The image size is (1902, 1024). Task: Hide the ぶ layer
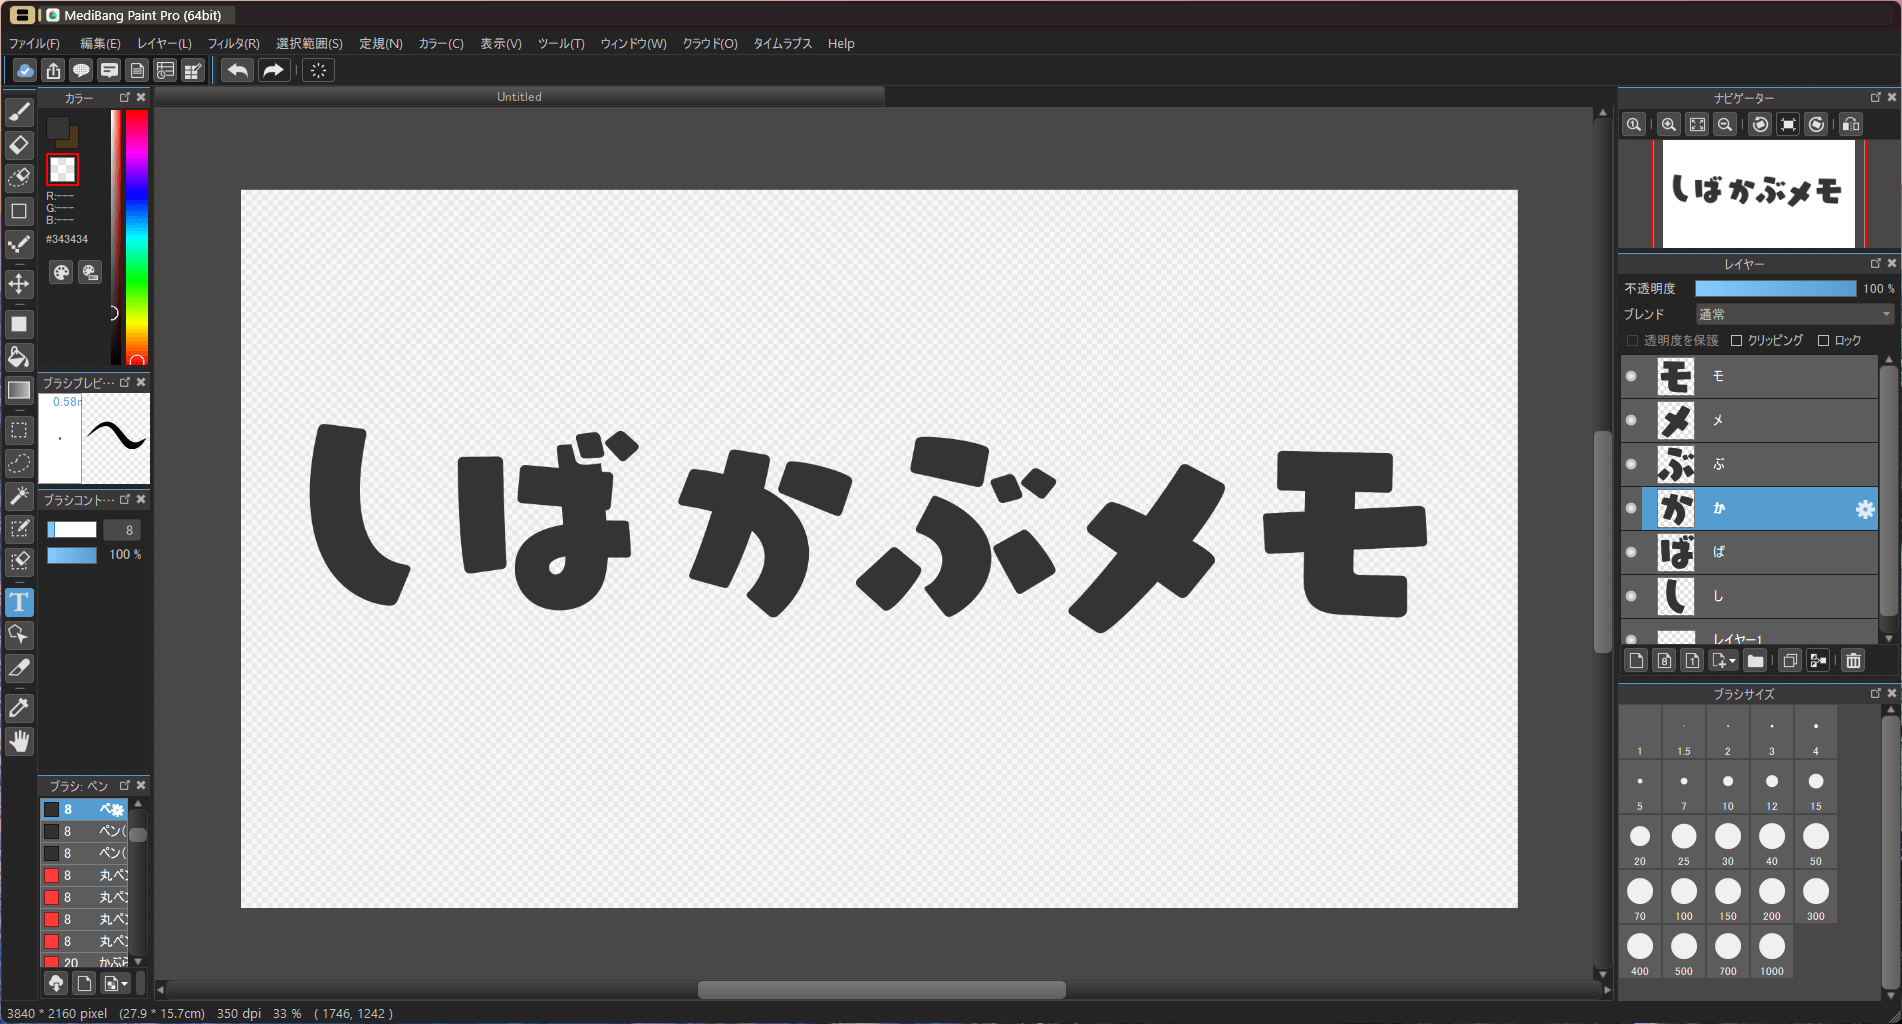click(x=1632, y=463)
